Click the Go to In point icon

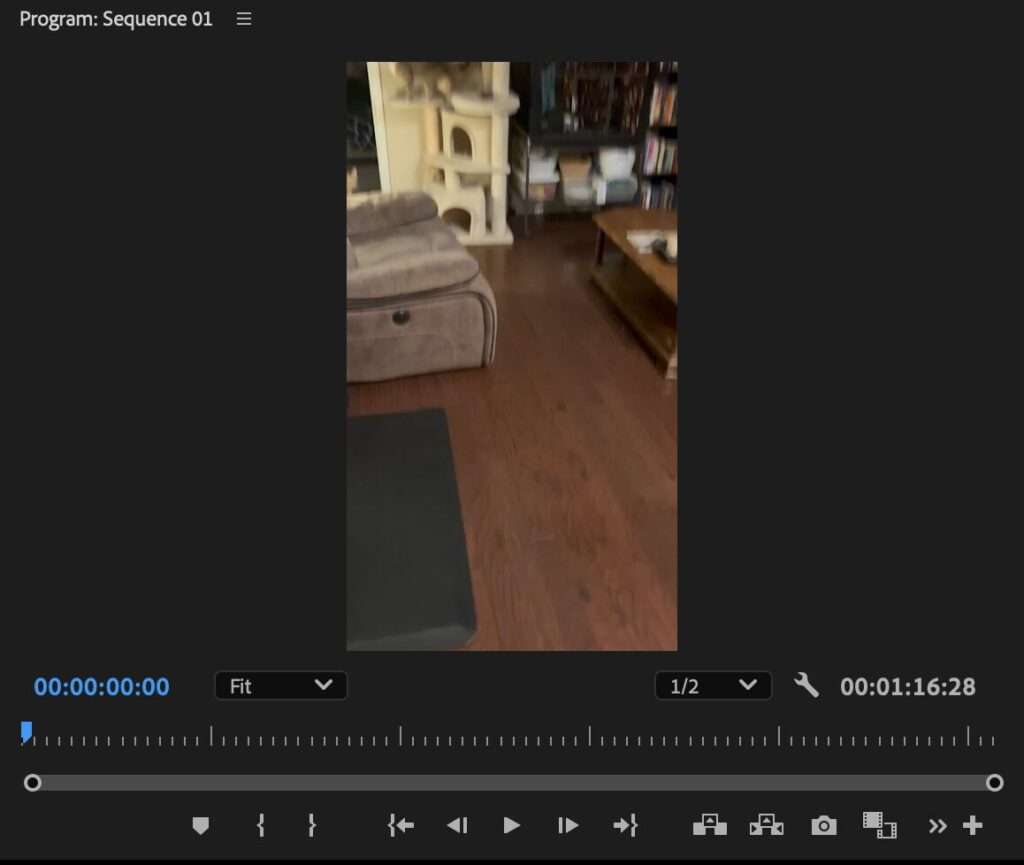click(401, 826)
